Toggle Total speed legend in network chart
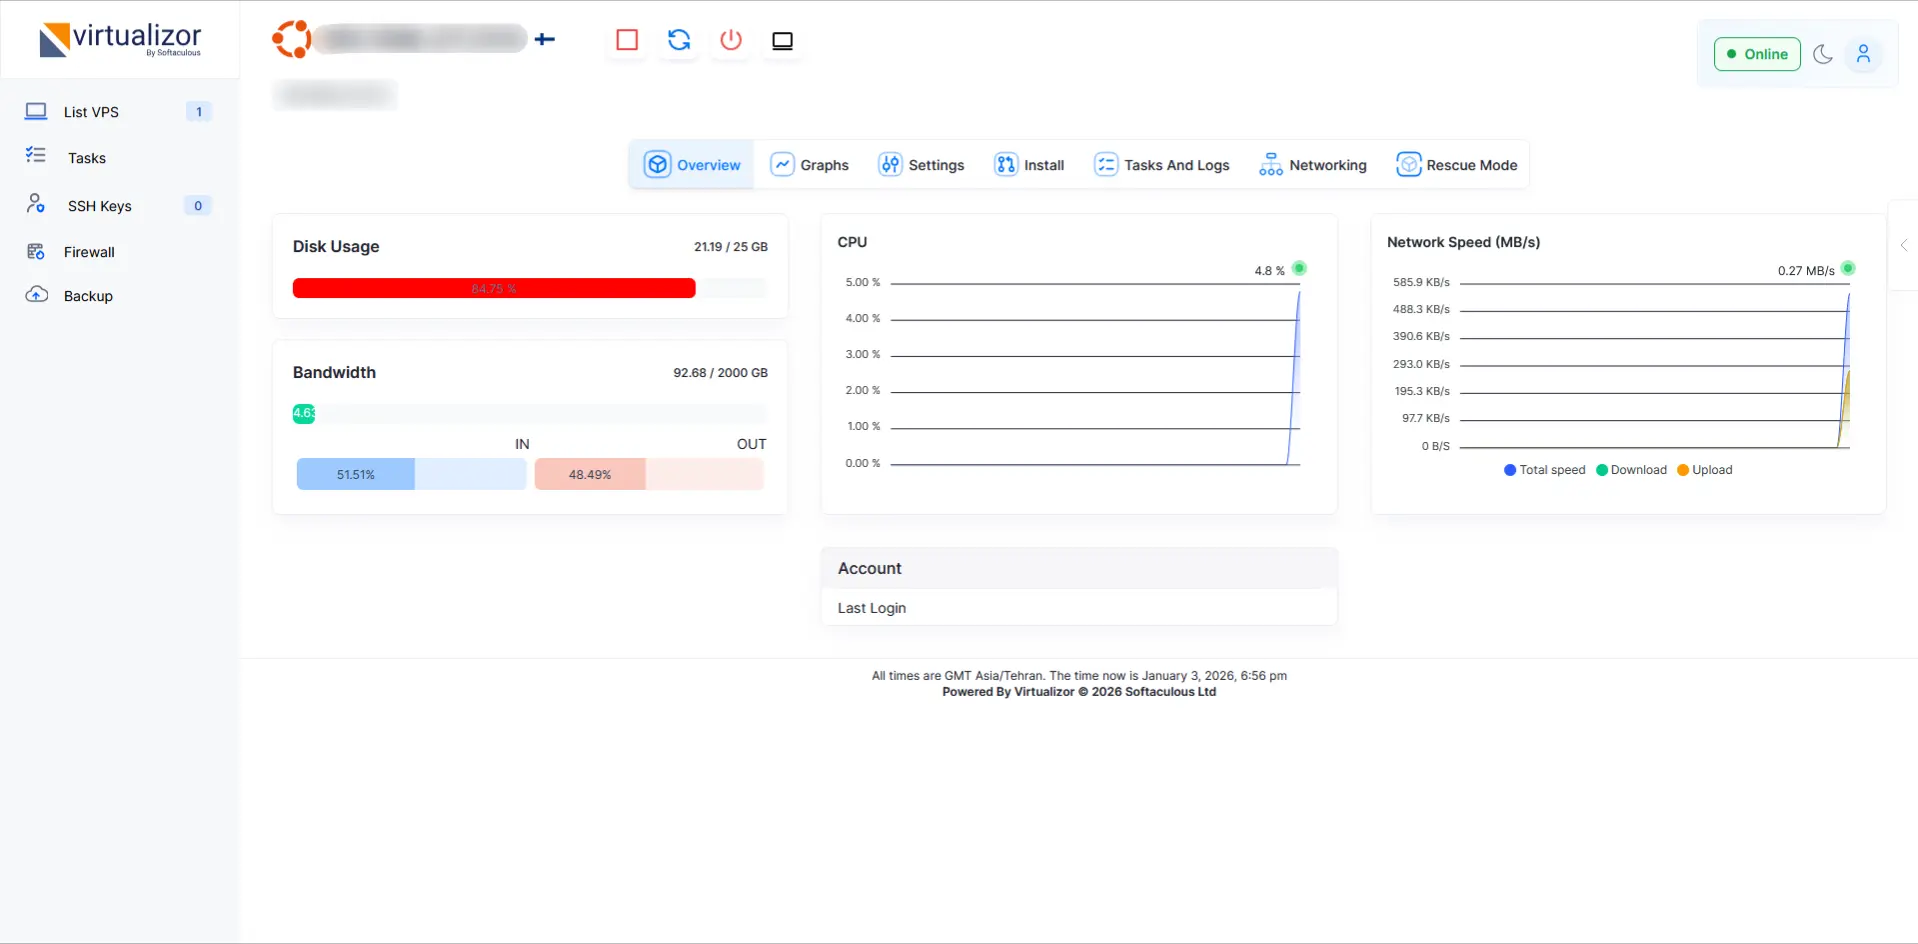 pos(1544,470)
